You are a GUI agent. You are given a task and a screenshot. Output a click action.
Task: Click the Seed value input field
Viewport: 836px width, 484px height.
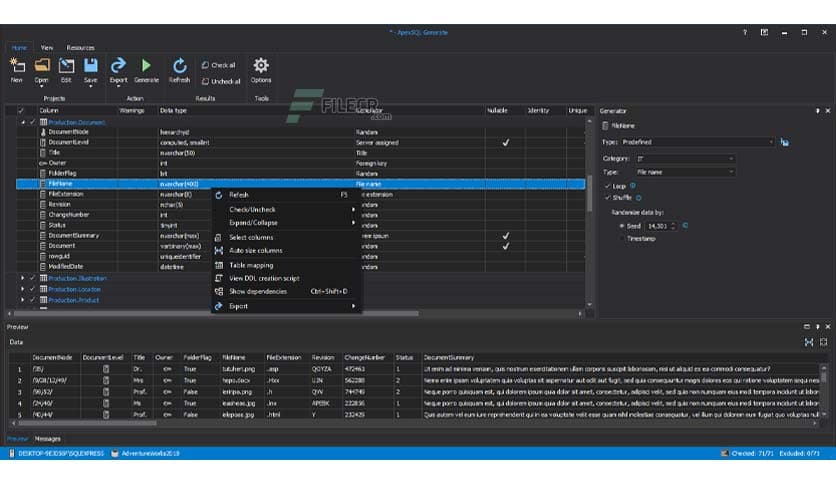(657, 226)
